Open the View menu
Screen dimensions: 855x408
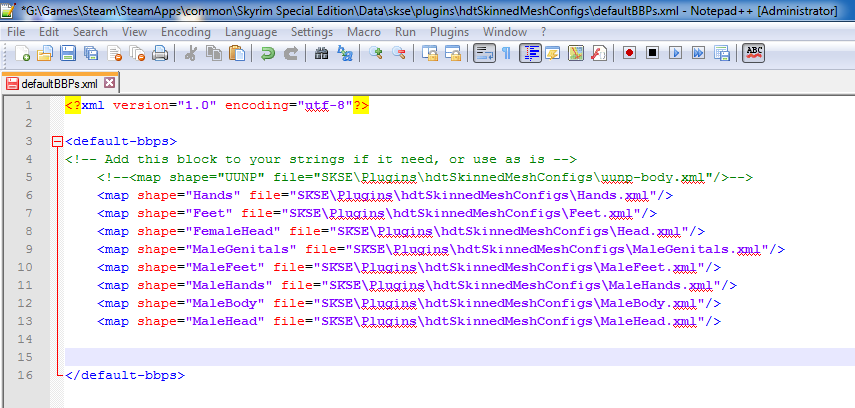tap(134, 32)
